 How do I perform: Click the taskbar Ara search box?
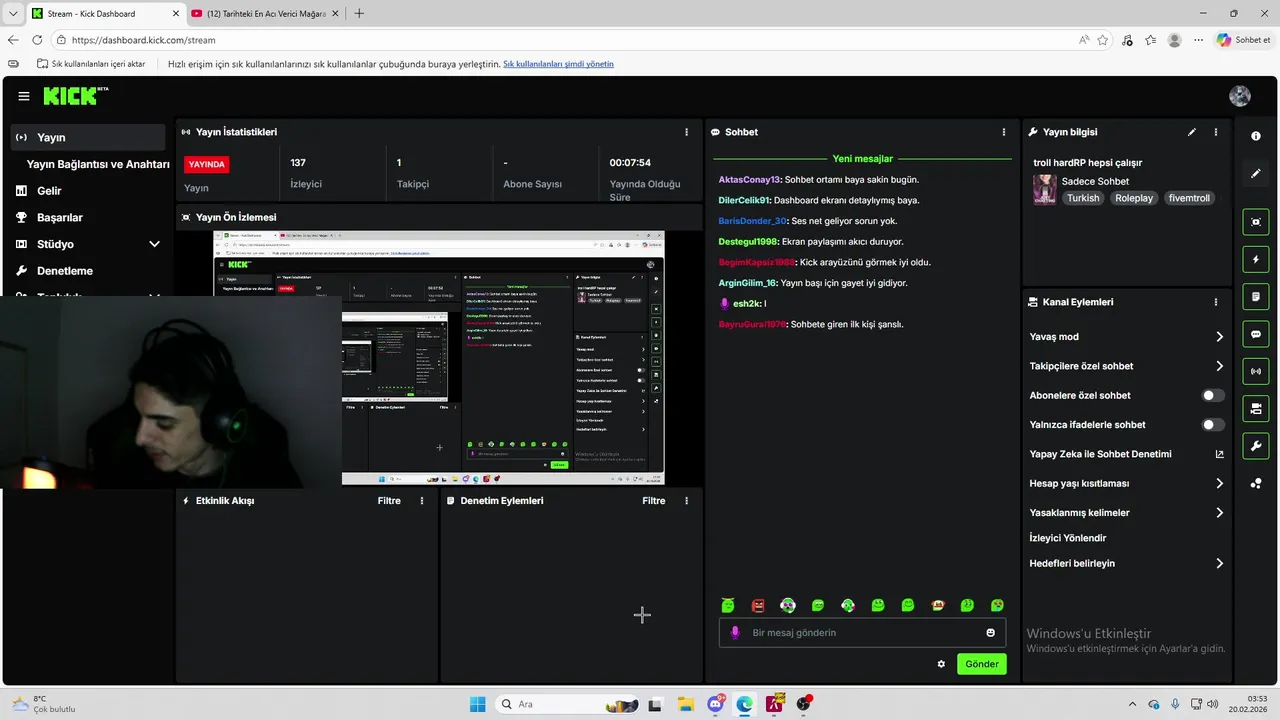coord(566,704)
